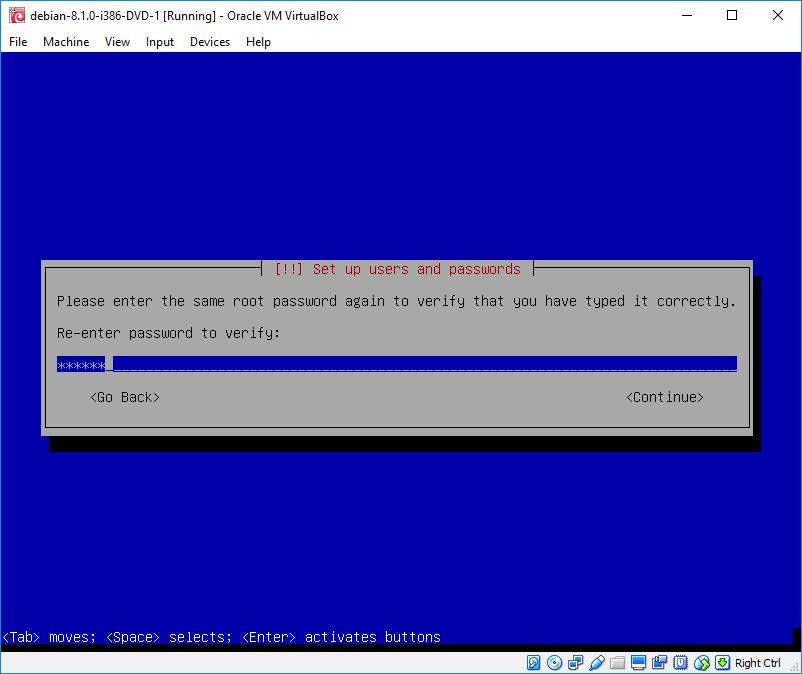Image resolution: width=802 pixels, height=674 pixels.
Task: Activate the <Go Back> button
Action: 125,397
